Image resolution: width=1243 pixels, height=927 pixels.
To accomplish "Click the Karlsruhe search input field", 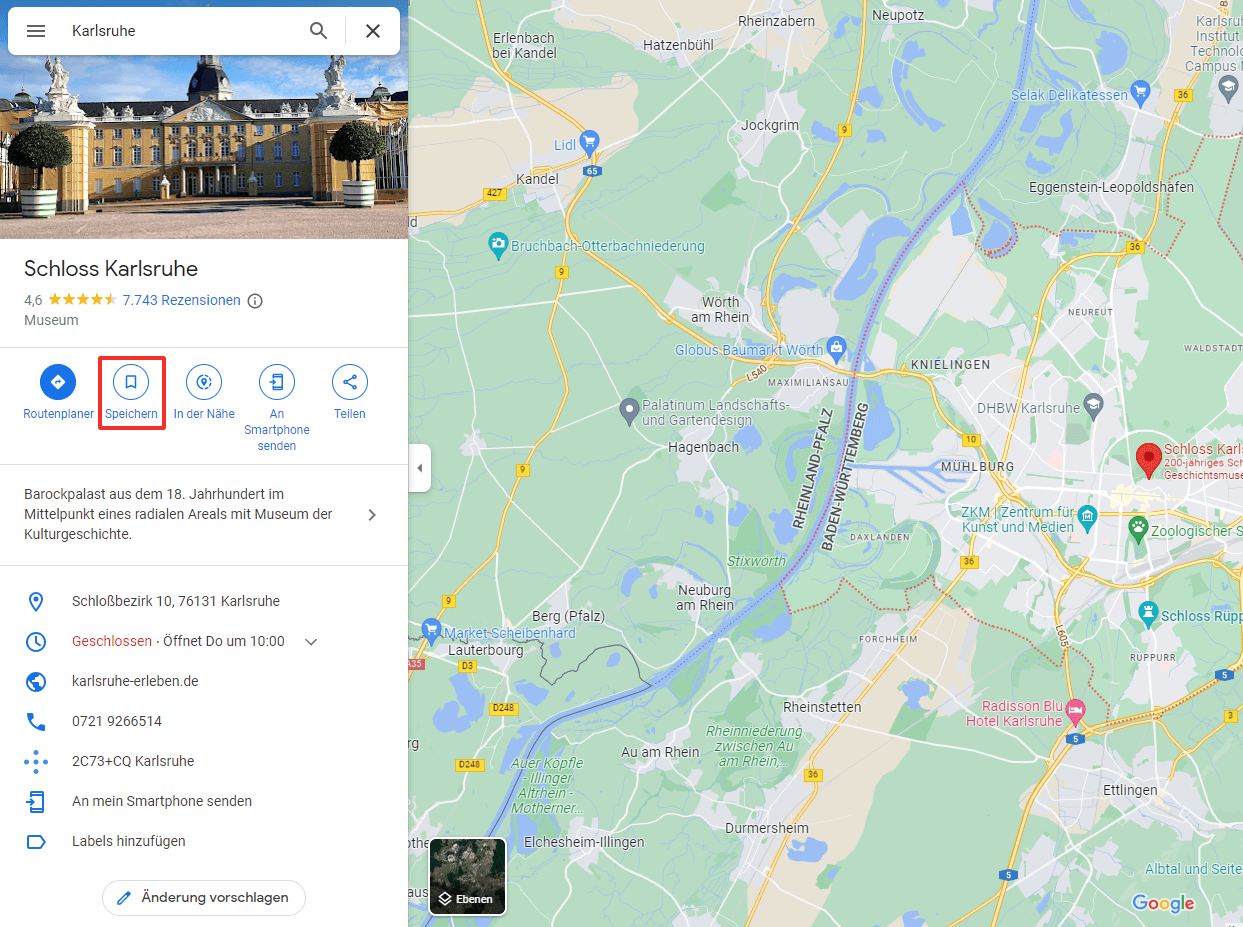I will pyautogui.click(x=180, y=31).
